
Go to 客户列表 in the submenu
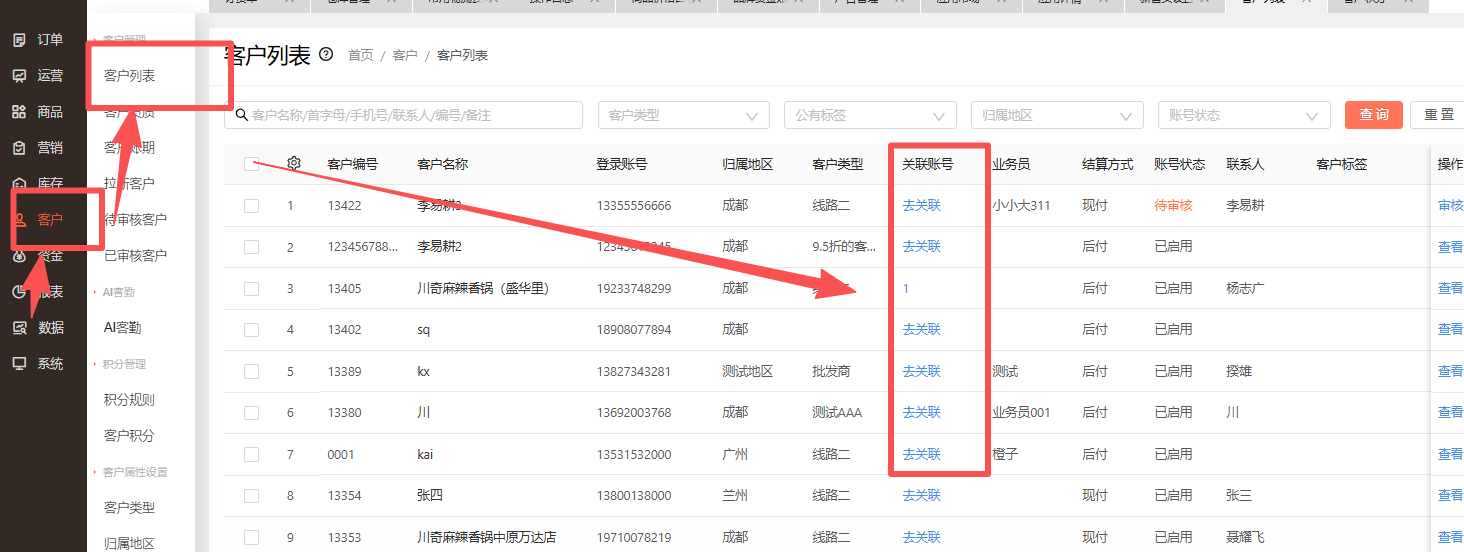[x=130, y=76]
